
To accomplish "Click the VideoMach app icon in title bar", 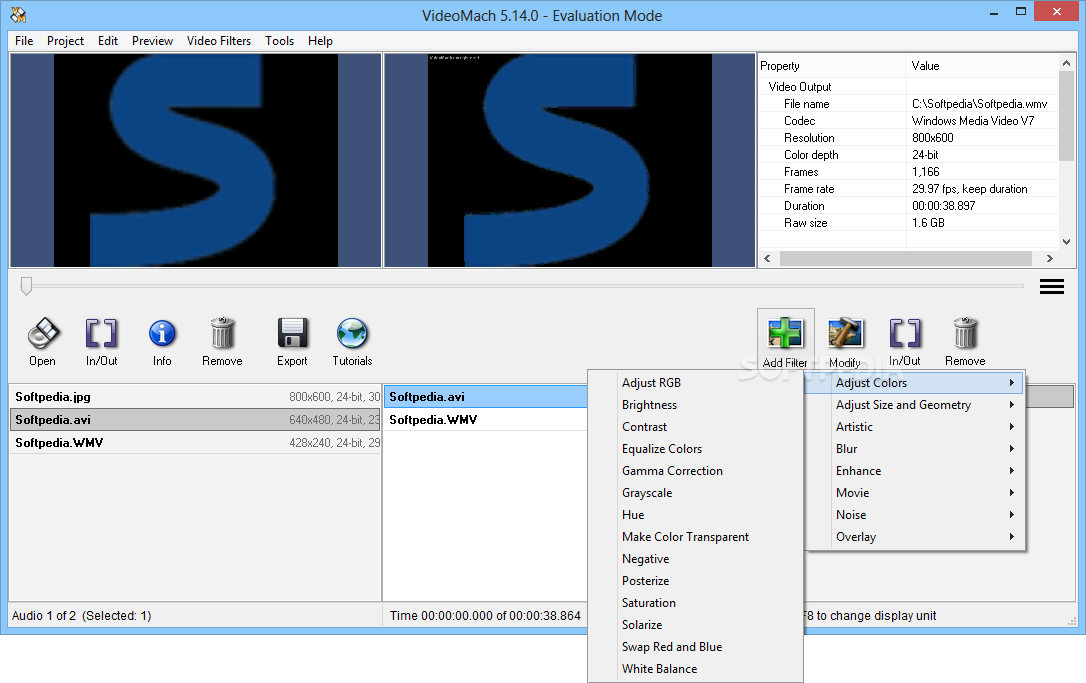I will (x=18, y=15).
